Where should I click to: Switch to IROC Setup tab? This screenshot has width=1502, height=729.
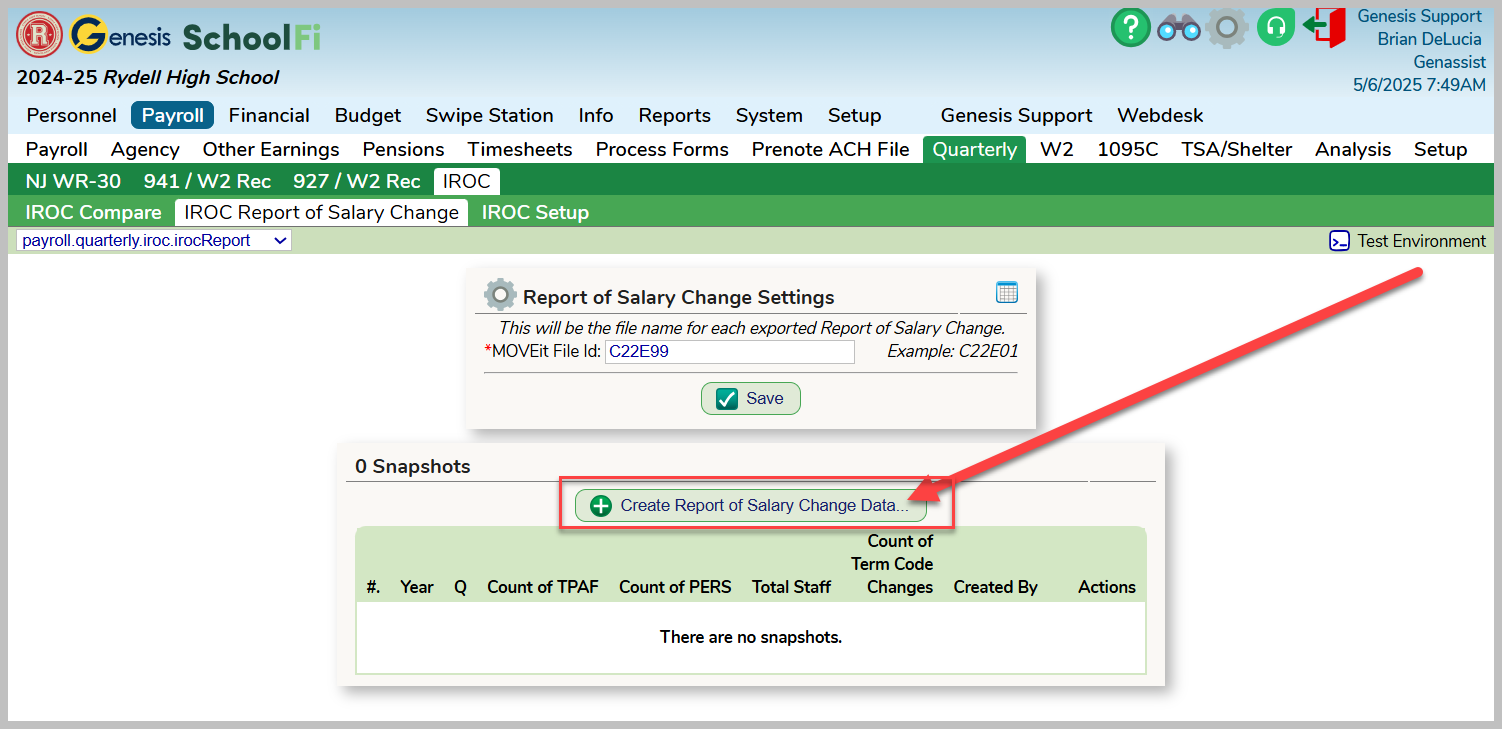click(x=535, y=213)
